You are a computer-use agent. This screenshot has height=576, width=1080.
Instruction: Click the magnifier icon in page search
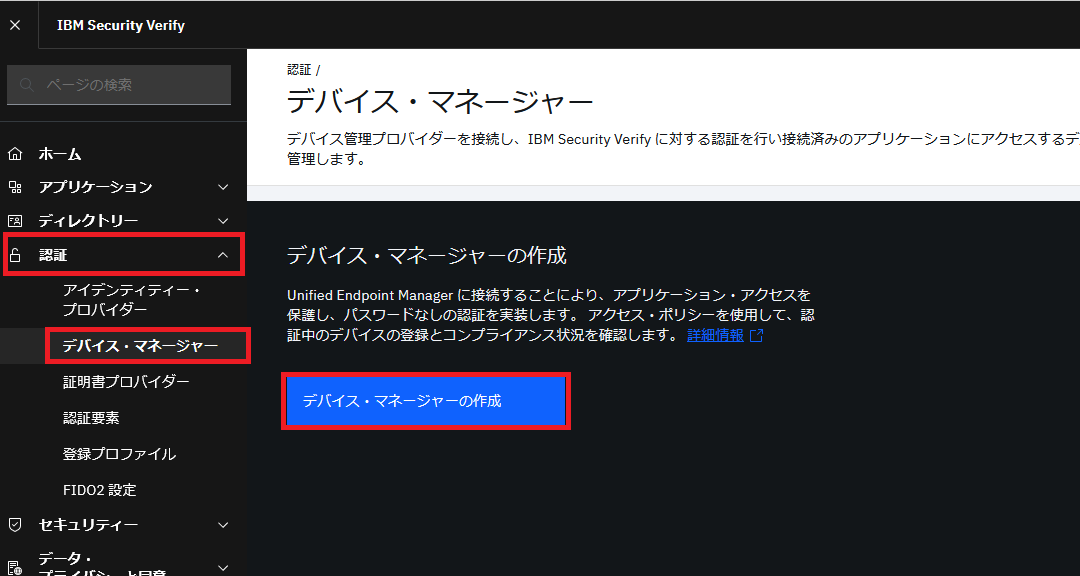click(x=27, y=85)
